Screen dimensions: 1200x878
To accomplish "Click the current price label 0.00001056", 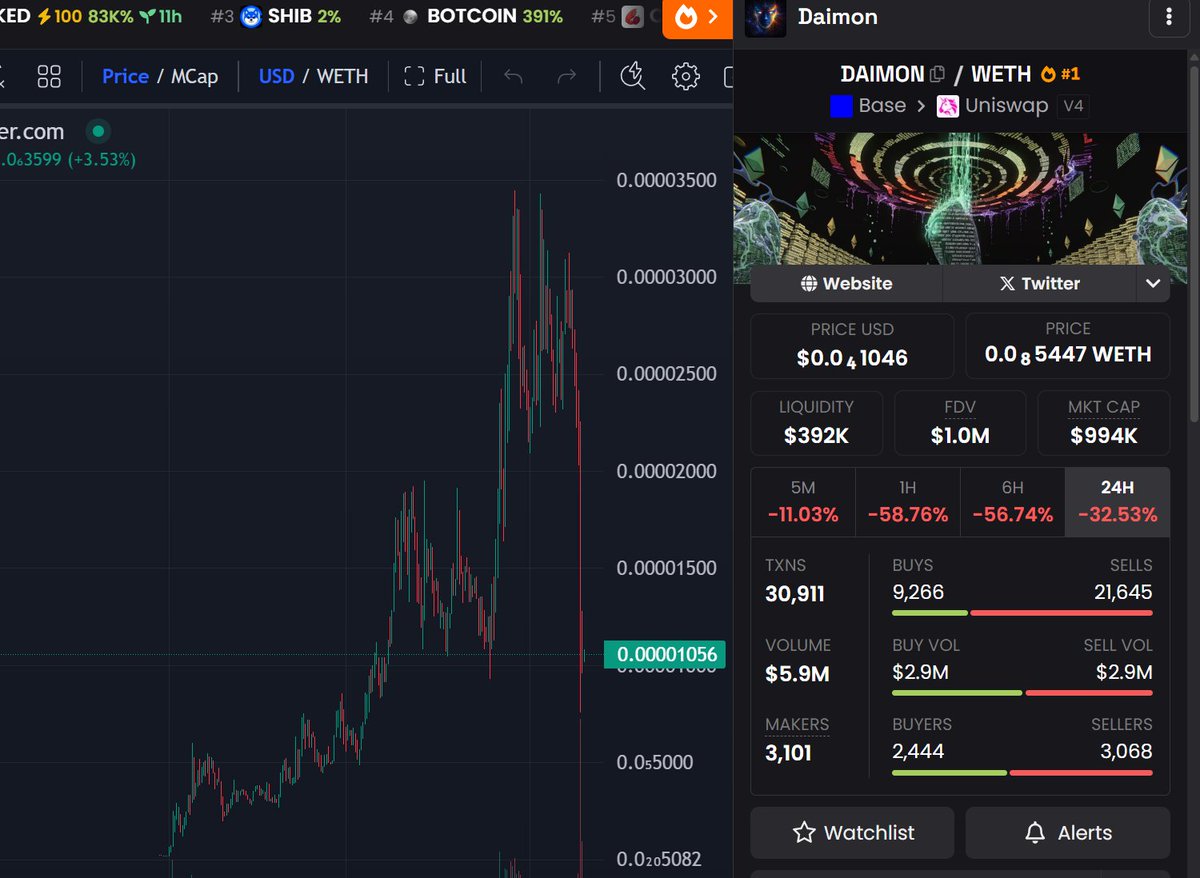I will [666, 655].
